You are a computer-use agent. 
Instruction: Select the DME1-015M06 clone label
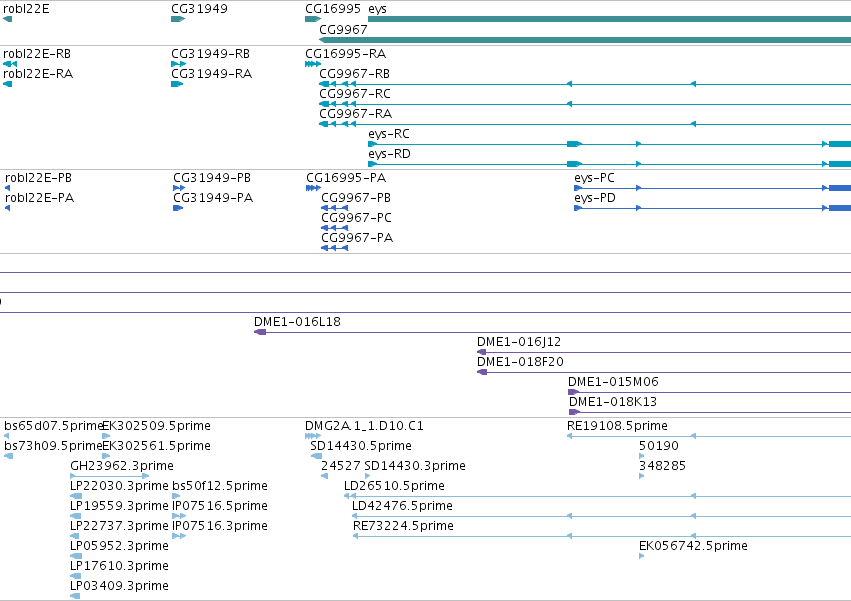[x=613, y=382]
